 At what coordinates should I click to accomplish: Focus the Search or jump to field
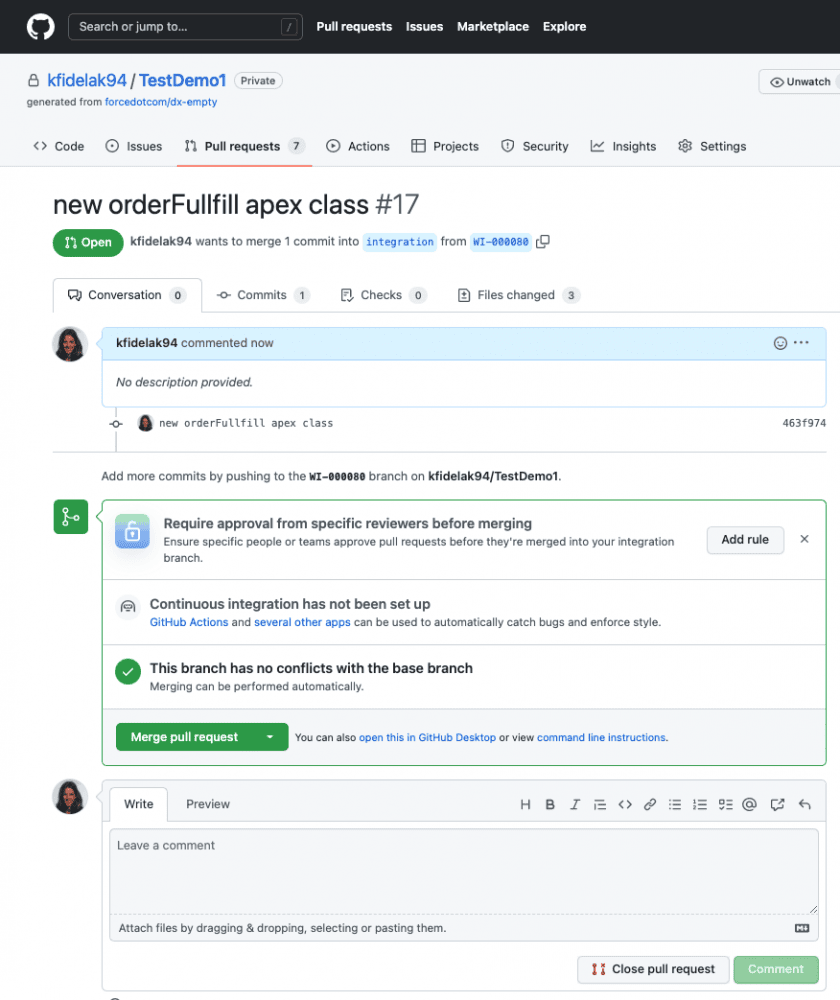pos(185,27)
